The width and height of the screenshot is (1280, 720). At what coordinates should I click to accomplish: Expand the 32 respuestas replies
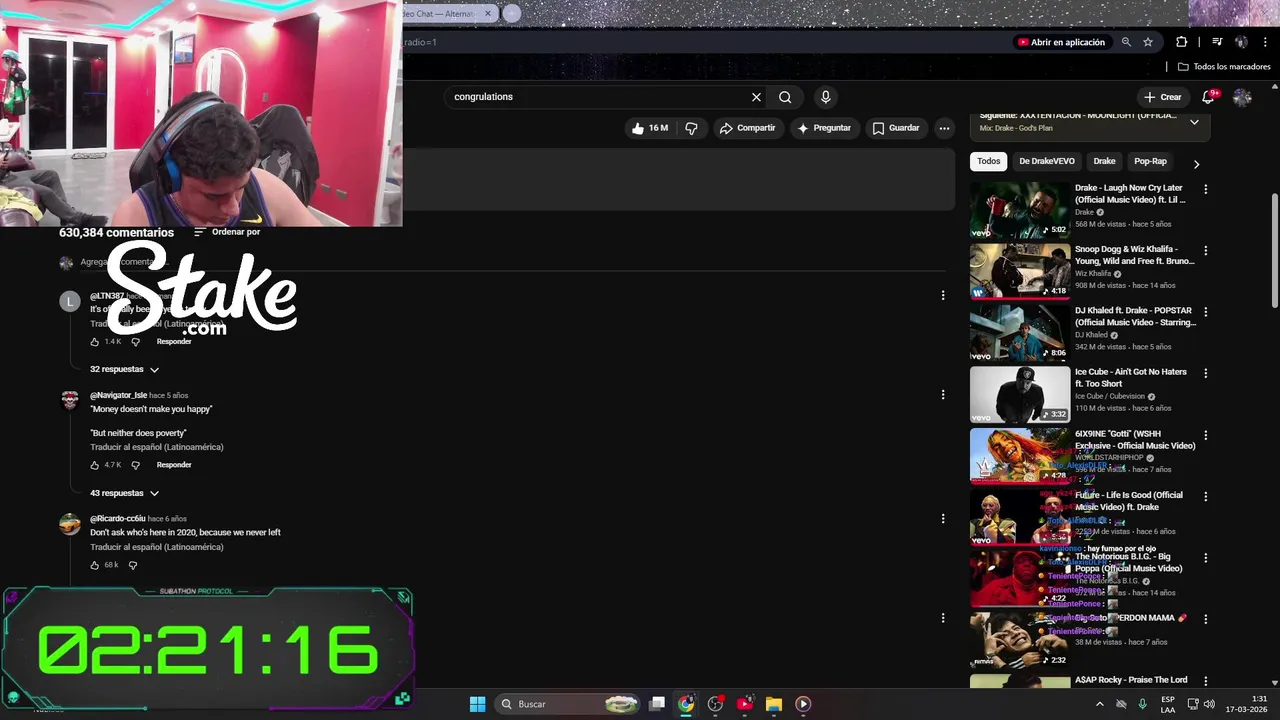tap(125, 369)
